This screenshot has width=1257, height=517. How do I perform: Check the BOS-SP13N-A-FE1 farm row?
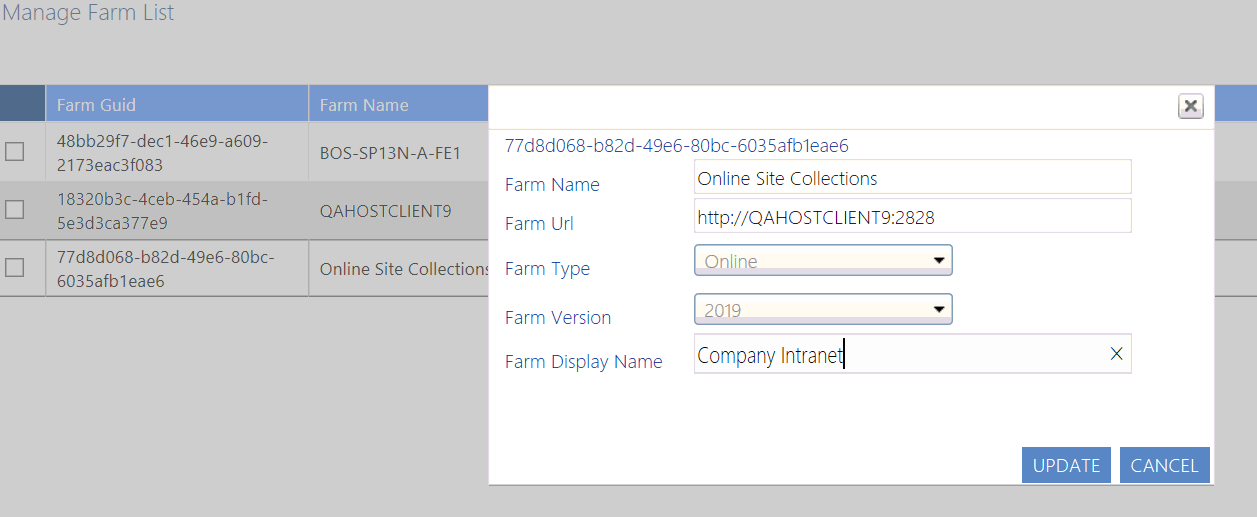15,151
